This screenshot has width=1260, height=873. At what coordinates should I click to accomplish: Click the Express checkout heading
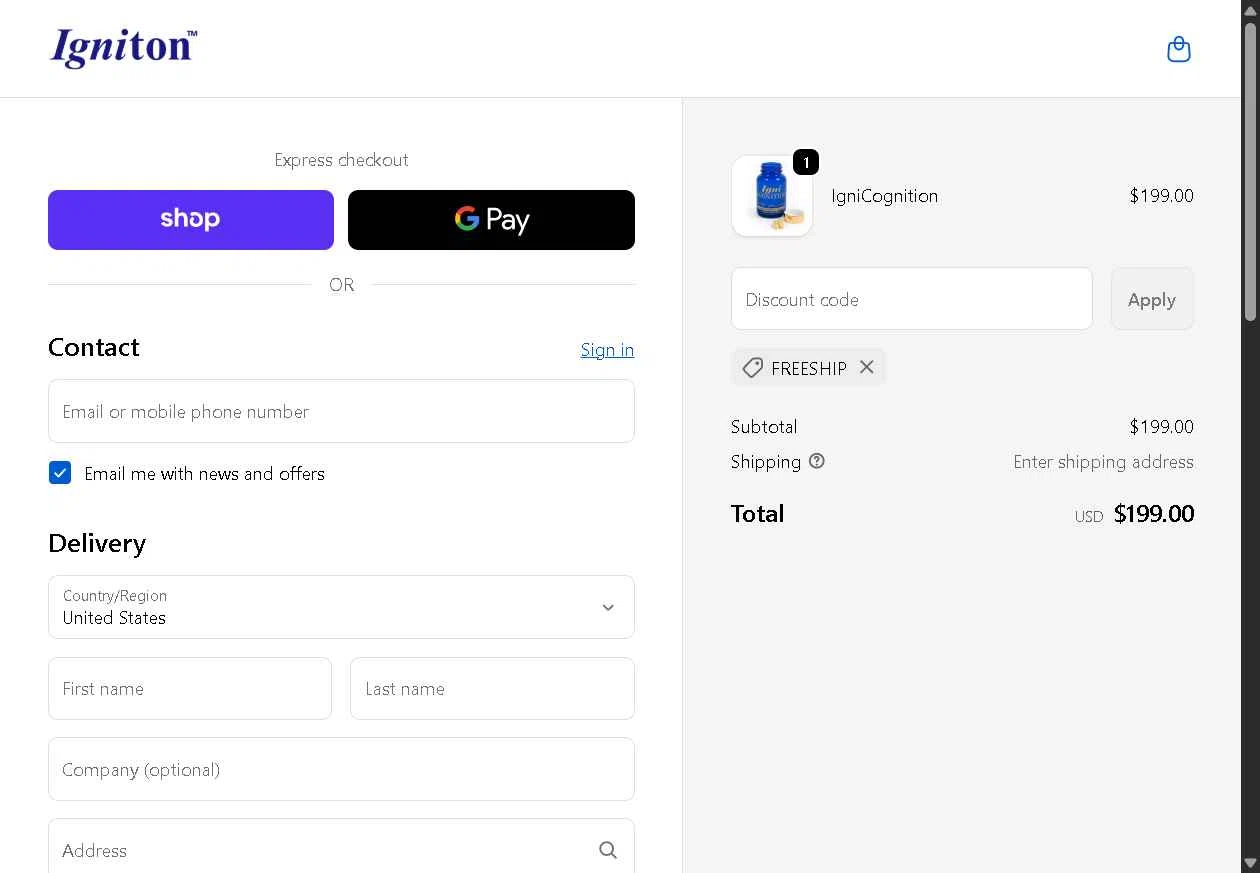[x=341, y=160]
